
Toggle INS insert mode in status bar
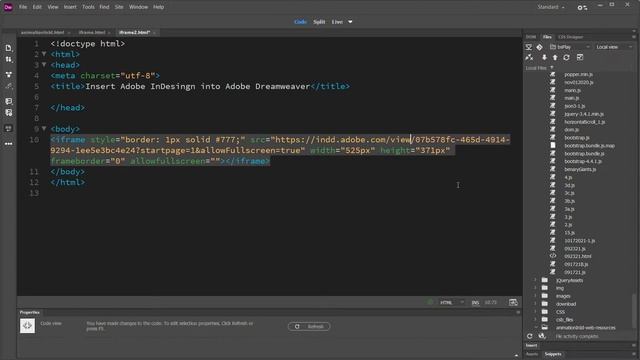pos(475,302)
